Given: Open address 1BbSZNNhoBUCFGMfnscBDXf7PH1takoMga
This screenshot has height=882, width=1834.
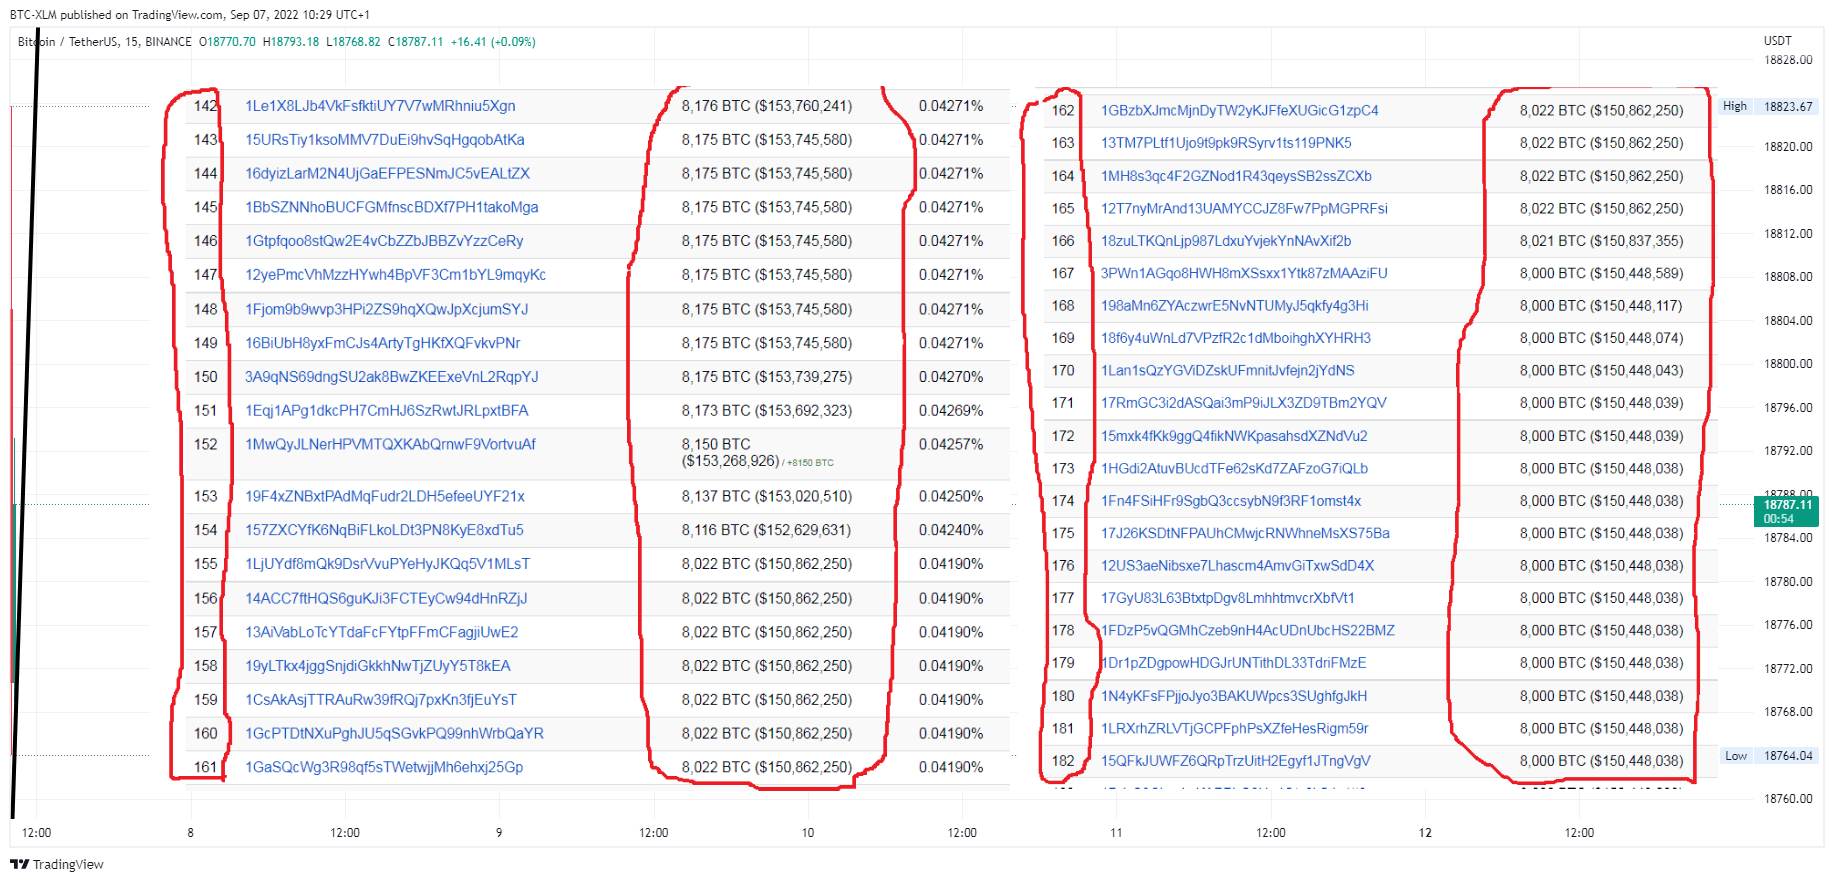Looking at the screenshot, I should pyautogui.click(x=391, y=208).
